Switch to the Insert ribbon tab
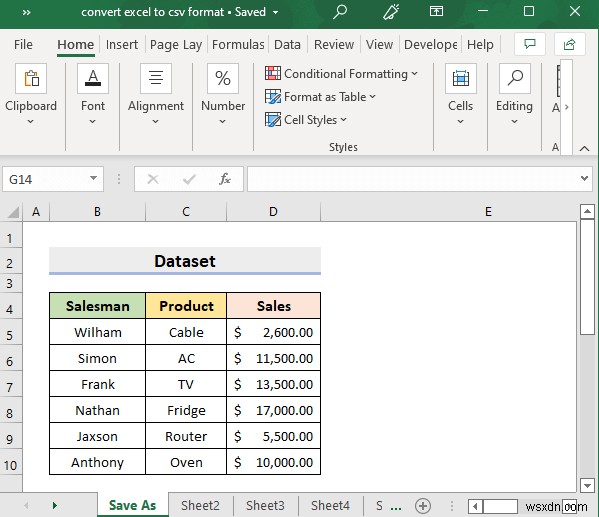 click(122, 45)
